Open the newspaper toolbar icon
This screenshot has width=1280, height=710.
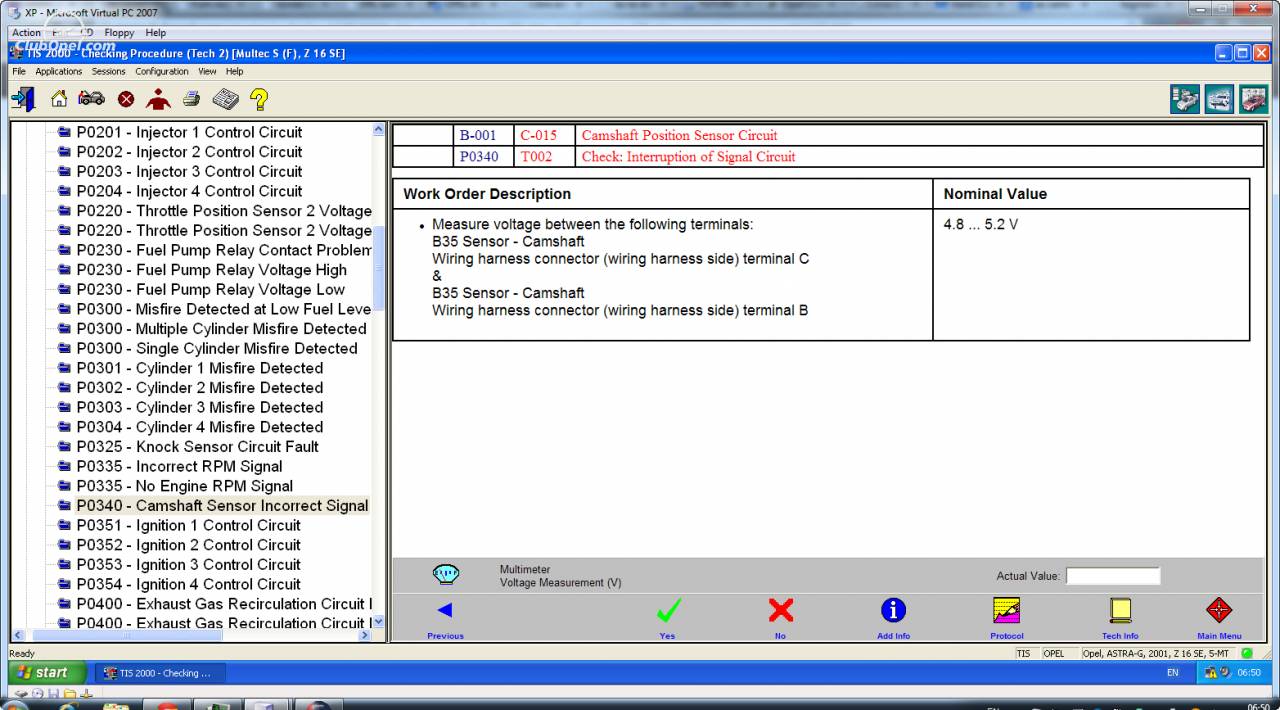(x=225, y=99)
